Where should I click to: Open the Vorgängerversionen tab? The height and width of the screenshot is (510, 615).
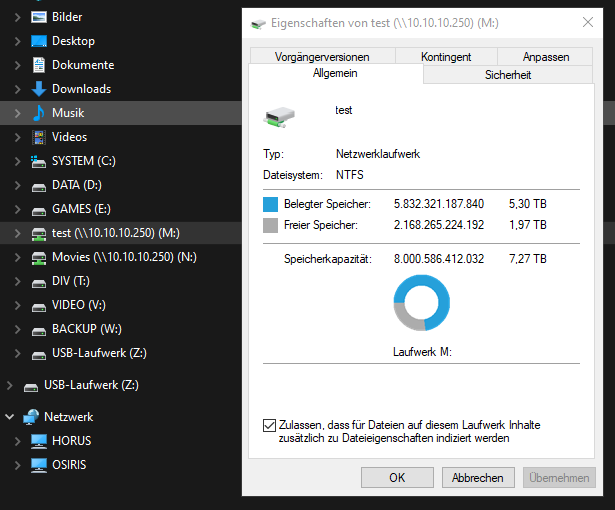[x=322, y=56]
